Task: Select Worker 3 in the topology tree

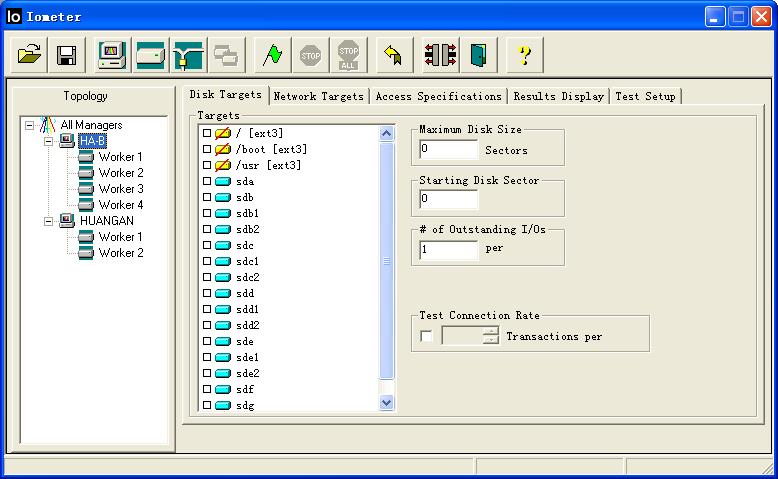Action: coord(120,189)
